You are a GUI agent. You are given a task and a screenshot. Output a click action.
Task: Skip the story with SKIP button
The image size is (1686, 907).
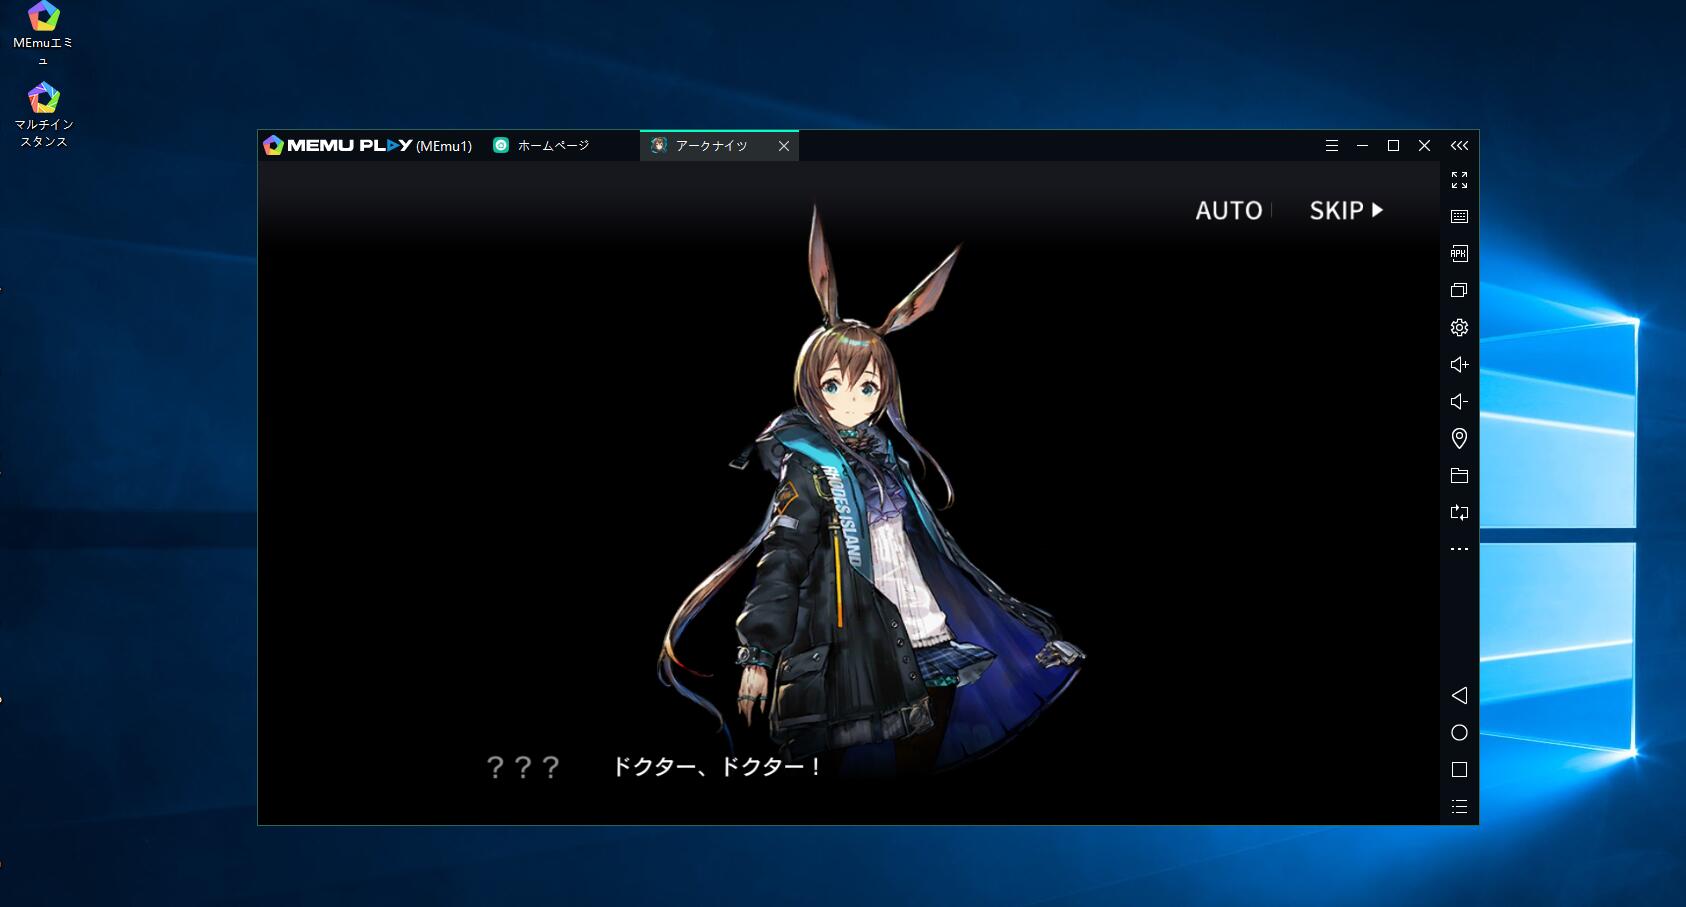(x=1346, y=211)
